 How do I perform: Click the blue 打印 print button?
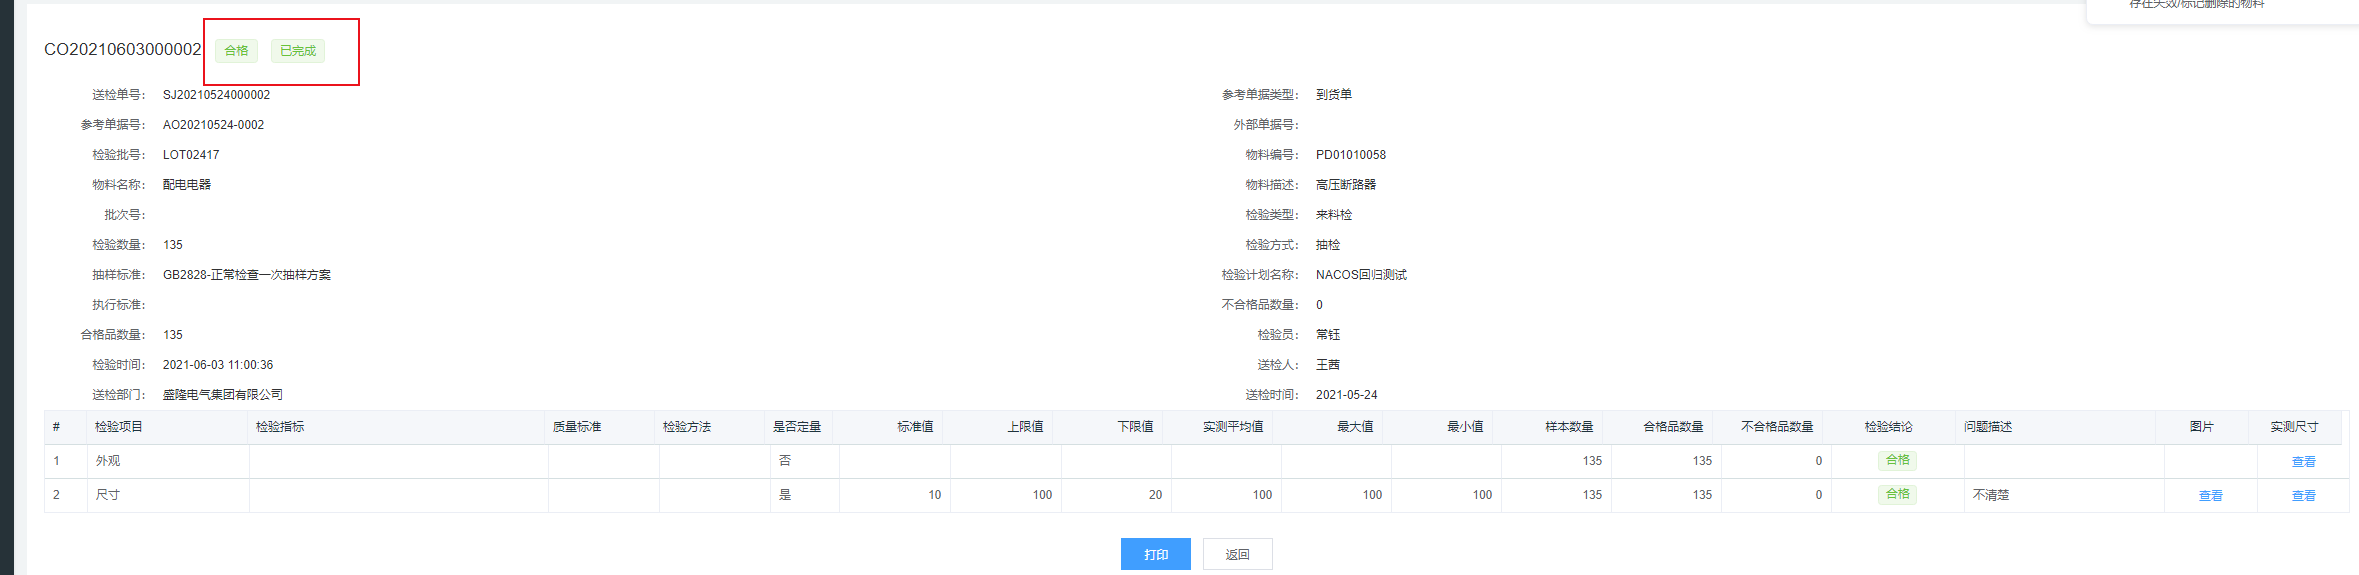(x=1155, y=554)
